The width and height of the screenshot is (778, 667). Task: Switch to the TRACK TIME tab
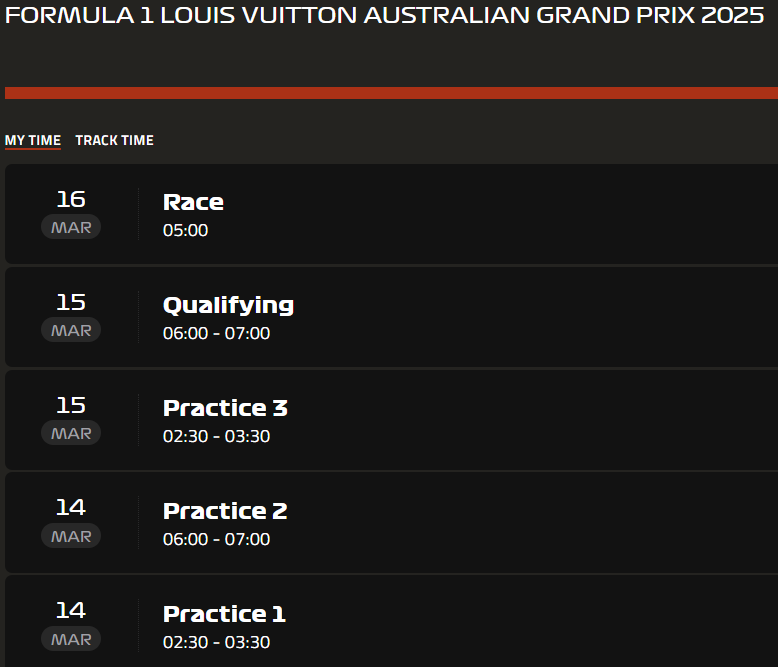[115, 140]
